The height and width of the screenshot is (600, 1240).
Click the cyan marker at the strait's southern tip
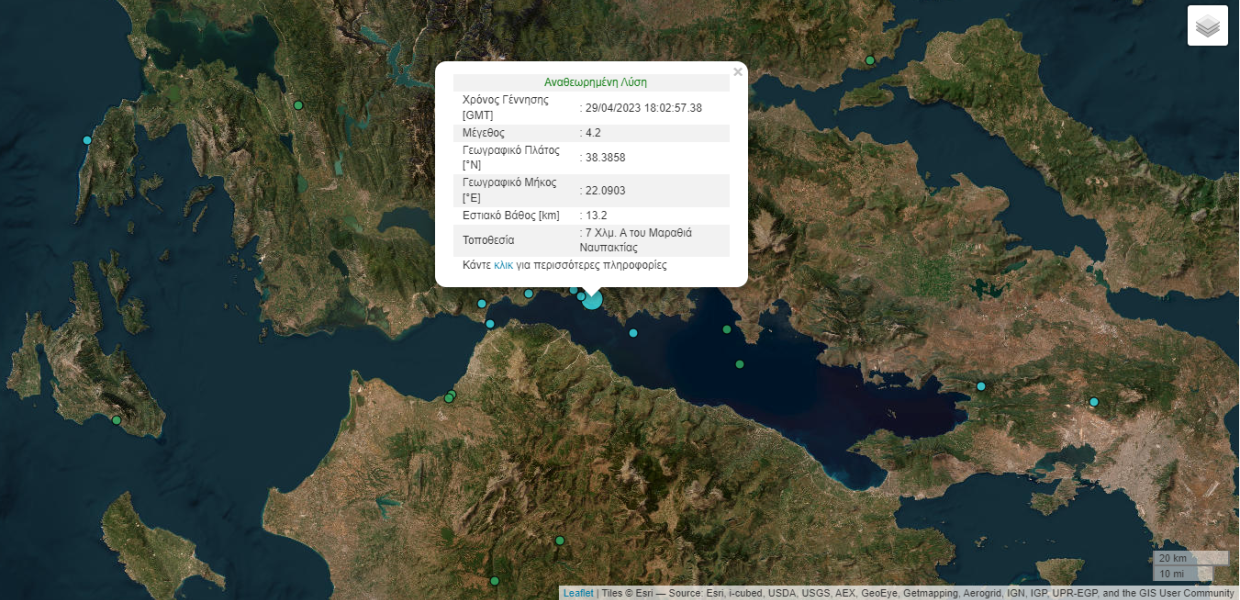tap(490, 323)
